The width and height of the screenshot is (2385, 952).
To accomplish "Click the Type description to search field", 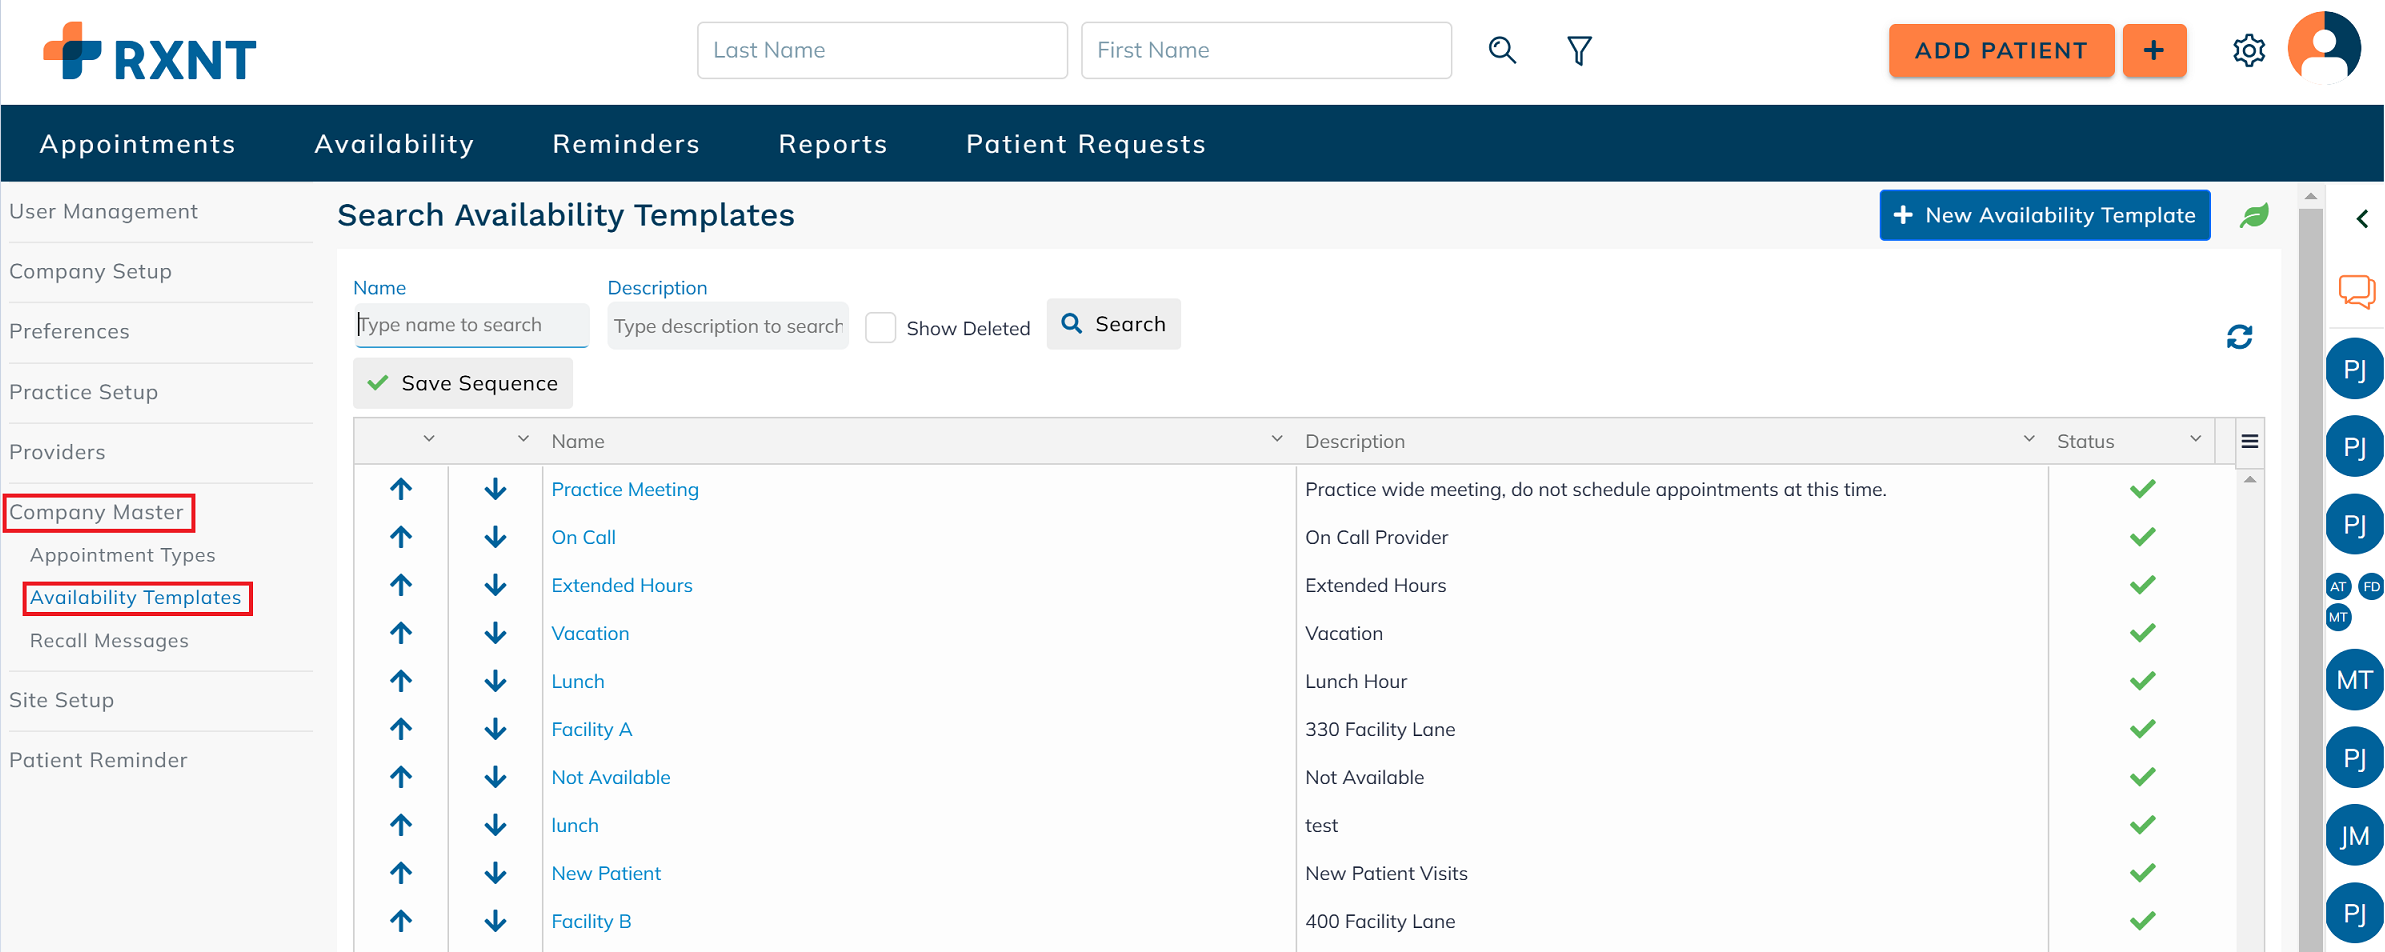I will pos(727,326).
